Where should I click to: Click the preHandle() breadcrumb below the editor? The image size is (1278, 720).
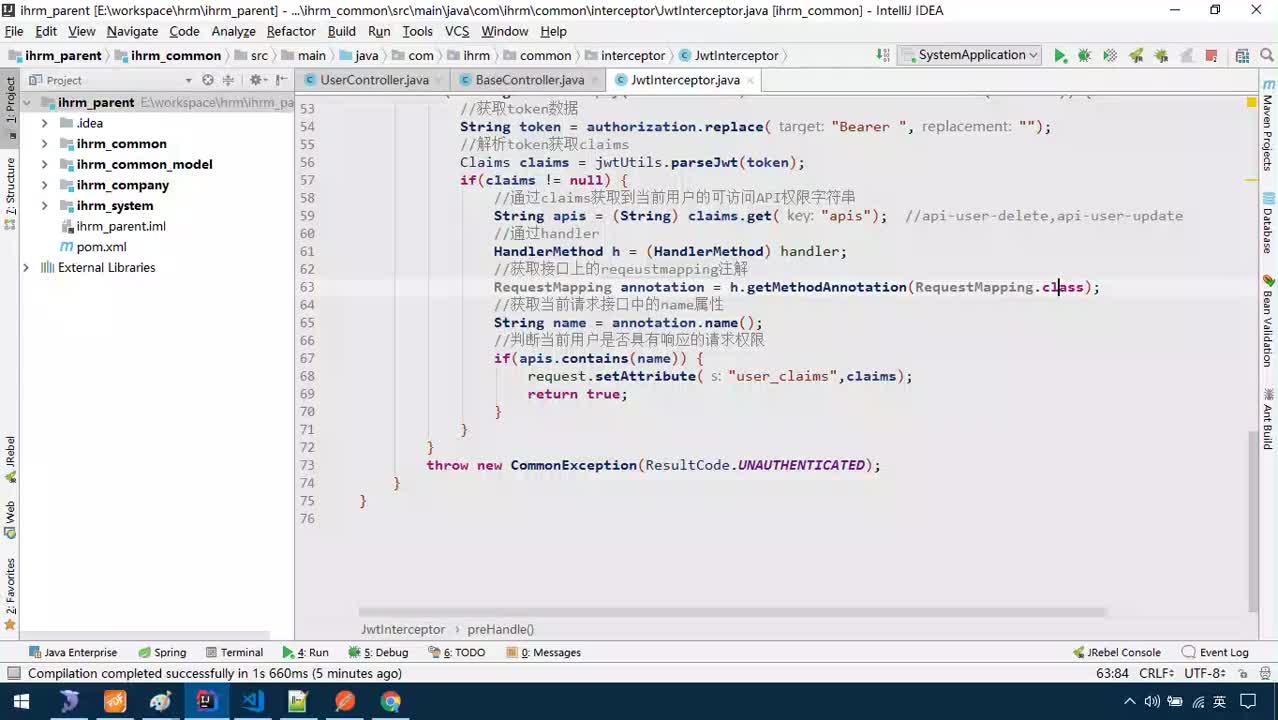[501, 629]
